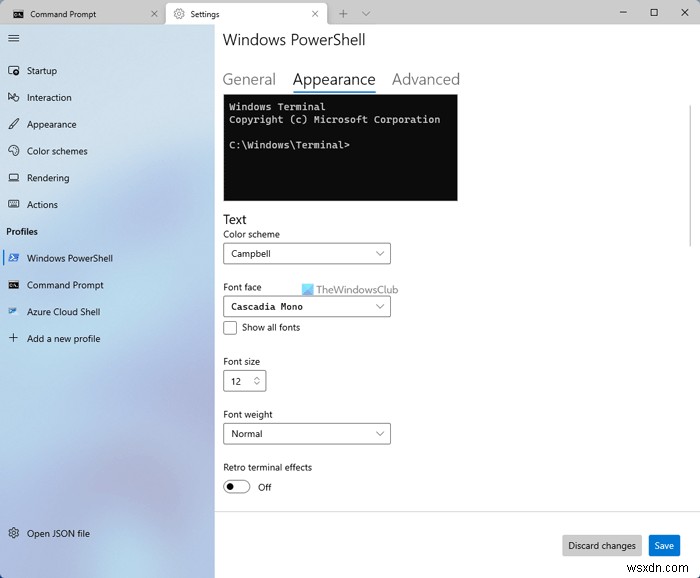The image size is (700, 578).
Task: Click the Color schemes palette icon
Action: tap(14, 151)
